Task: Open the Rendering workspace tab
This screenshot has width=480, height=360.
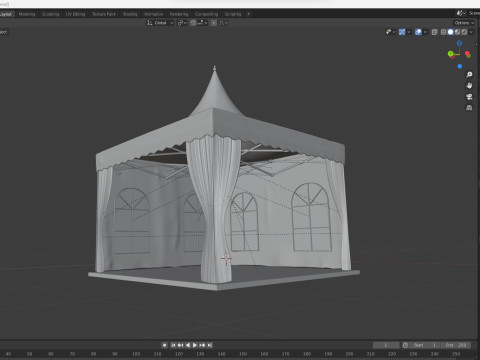Action: pyautogui.click(x=179, y=14)
